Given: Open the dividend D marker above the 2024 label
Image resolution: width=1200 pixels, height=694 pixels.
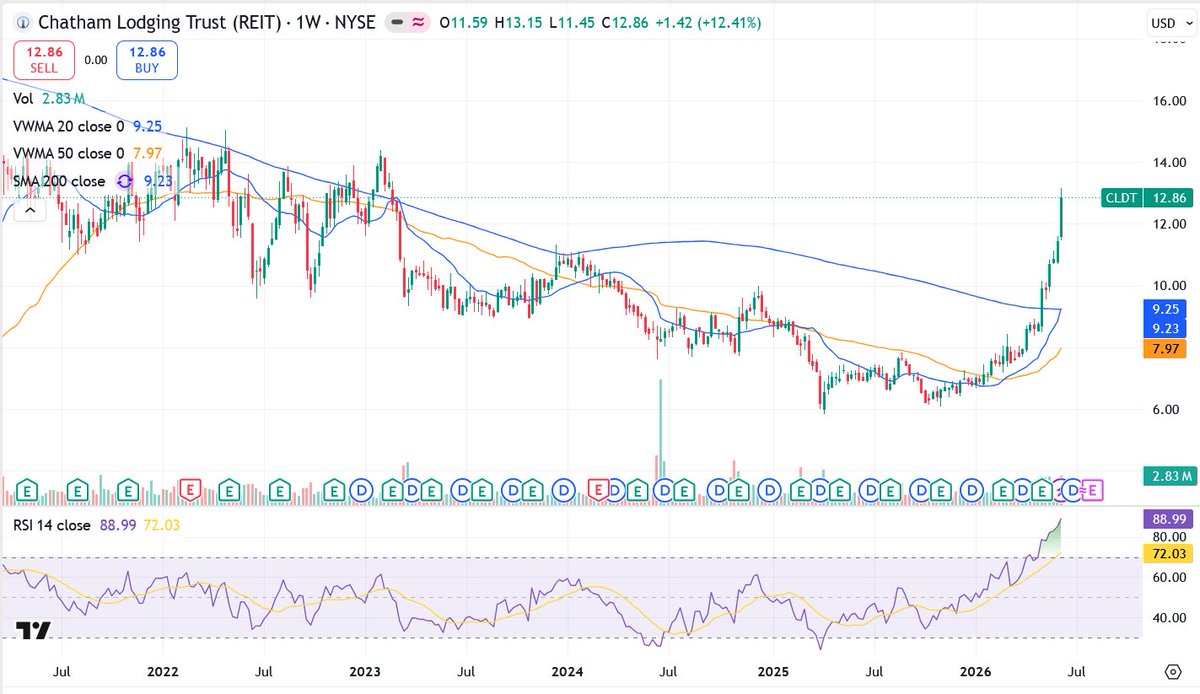Looking at the screenshot, I should pos(565,490).
